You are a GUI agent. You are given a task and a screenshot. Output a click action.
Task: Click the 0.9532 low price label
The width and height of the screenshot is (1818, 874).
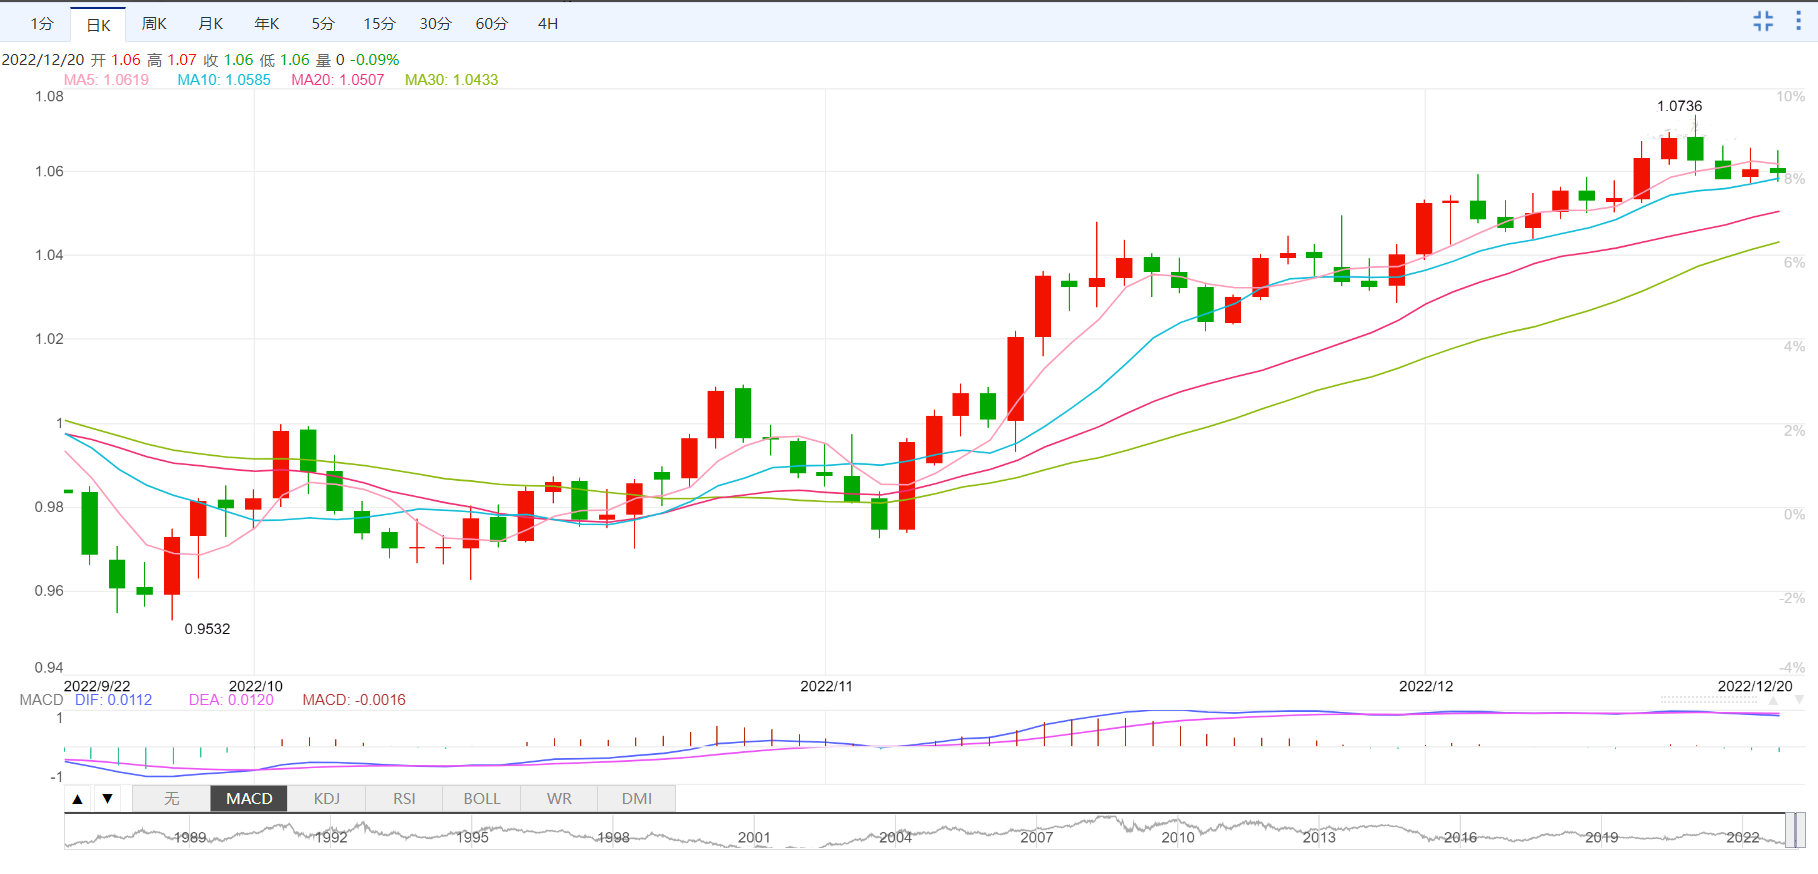[207, 629]
